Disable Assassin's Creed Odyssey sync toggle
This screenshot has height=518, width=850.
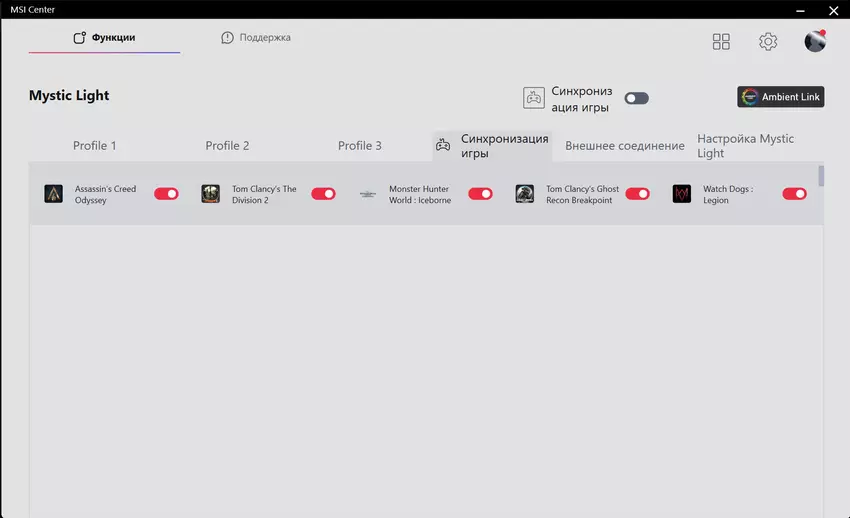(166, 194)
